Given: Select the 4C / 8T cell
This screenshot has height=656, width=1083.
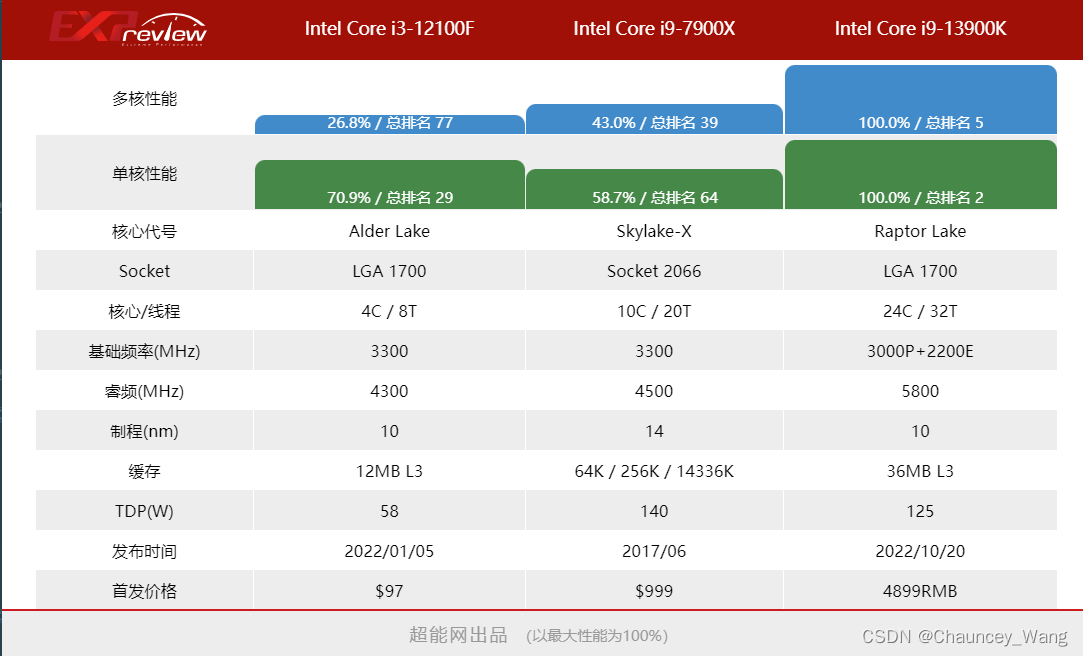Looking at the screenshot, I should coord(390,311).
